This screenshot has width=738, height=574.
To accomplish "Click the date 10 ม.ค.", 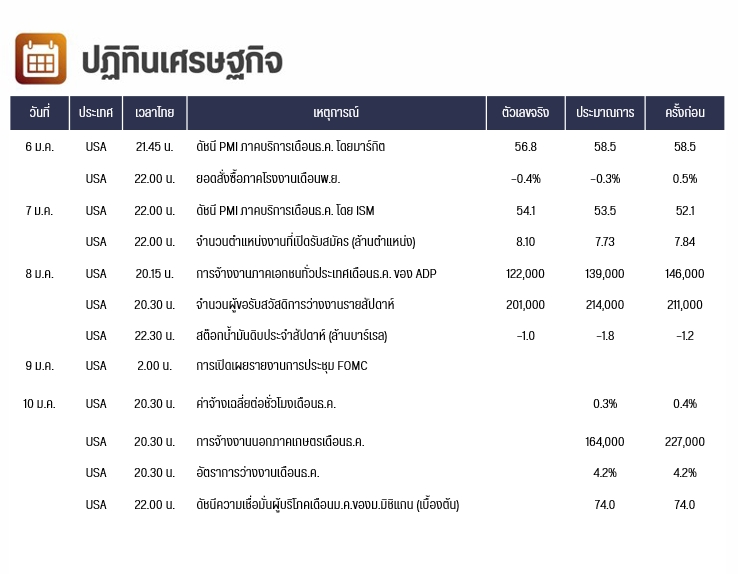I will pyautogui.click(x=40, y=404).
